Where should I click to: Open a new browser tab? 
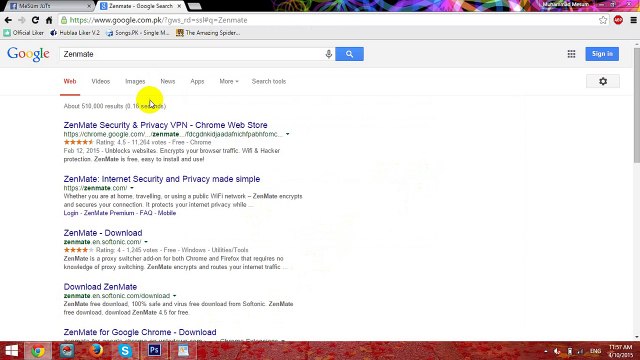pos(194,6)
